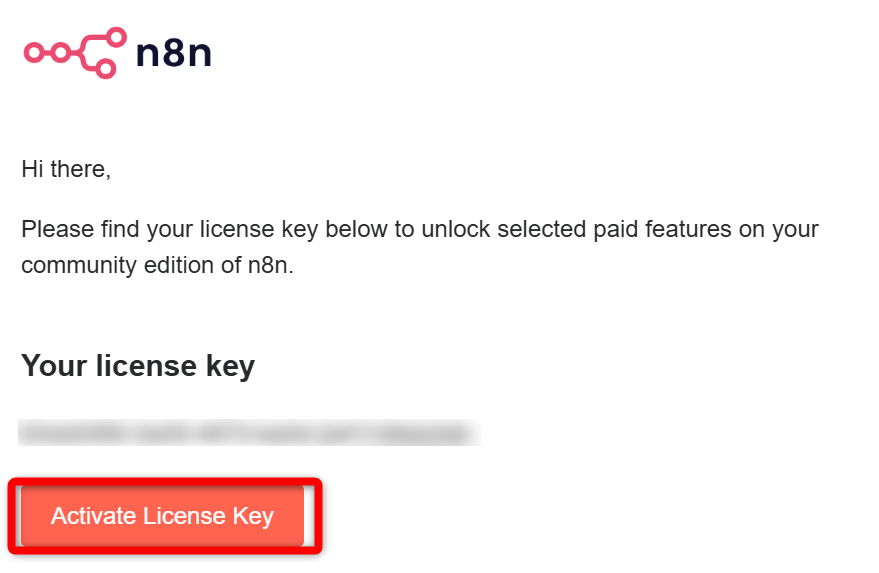Click the leftmost circle node in the logo
This screenshot has width=879, height=573.
[34, 53]
